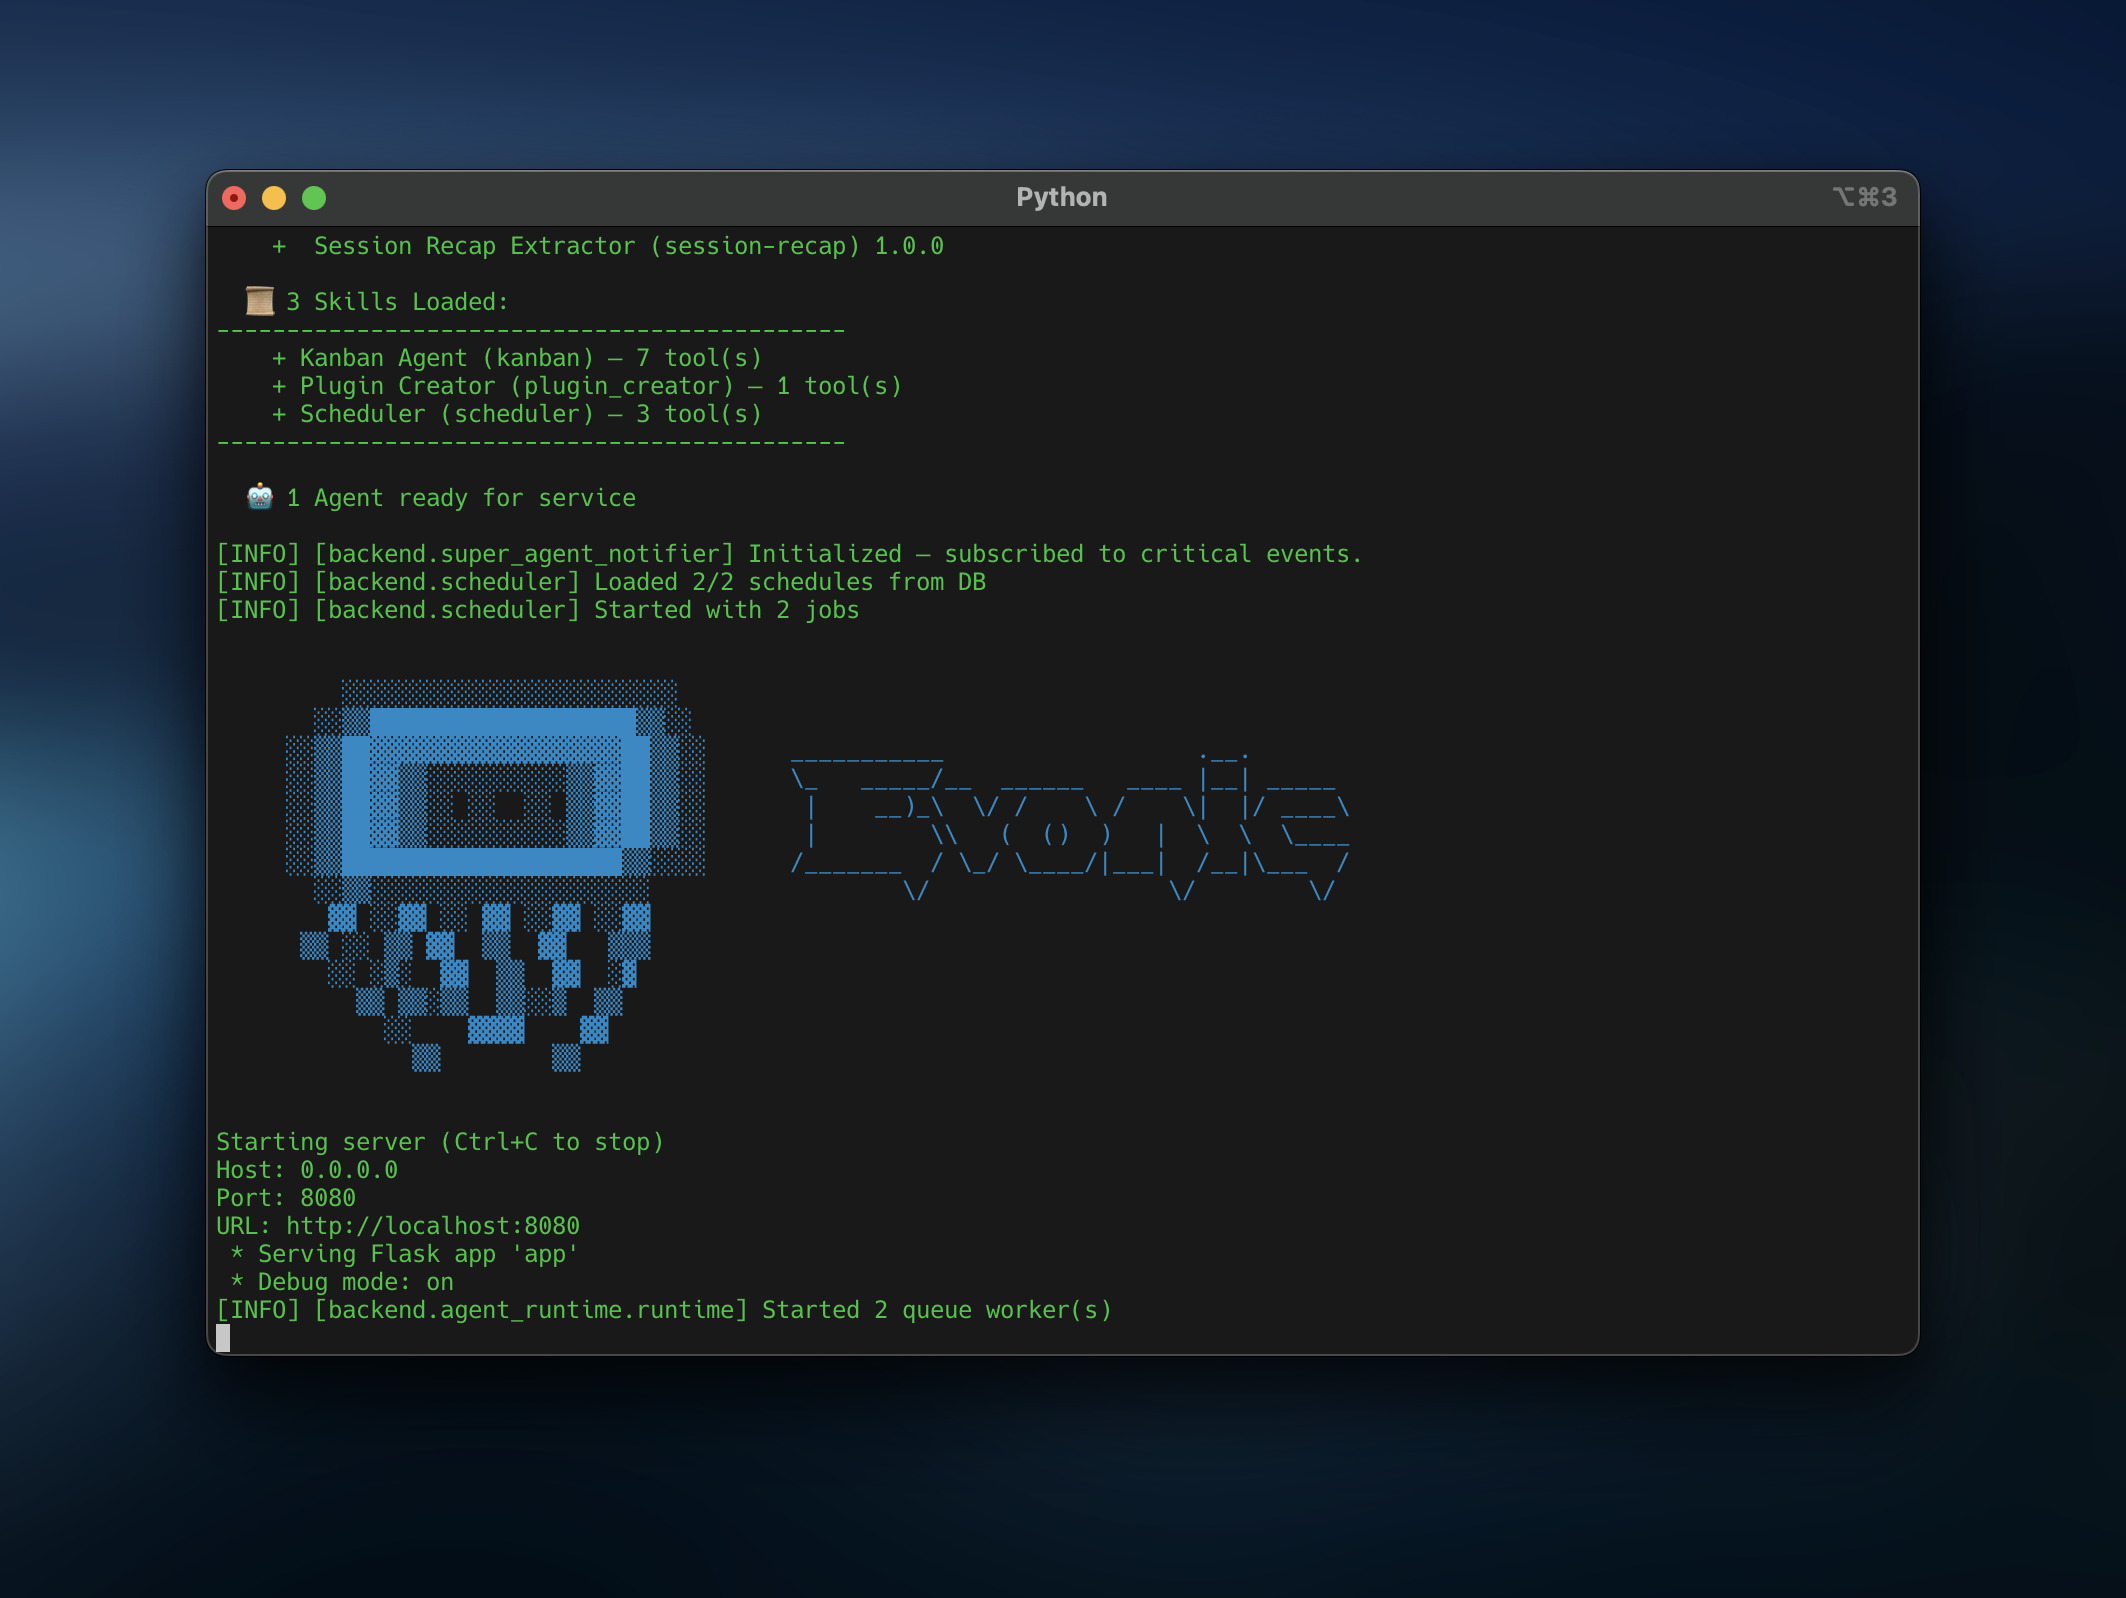Close the Python terminal window
Screen dimensions: 2126x1598
click(234, 198)
